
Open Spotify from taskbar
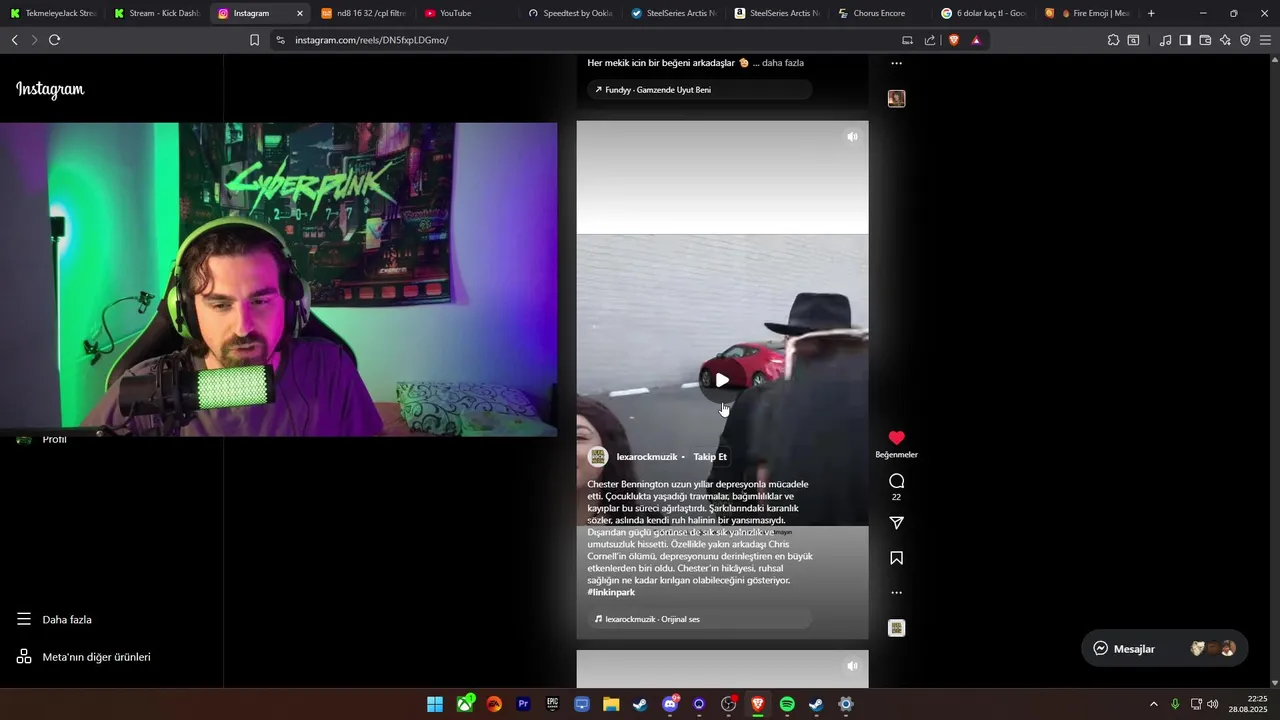click(x=787, y=704)
